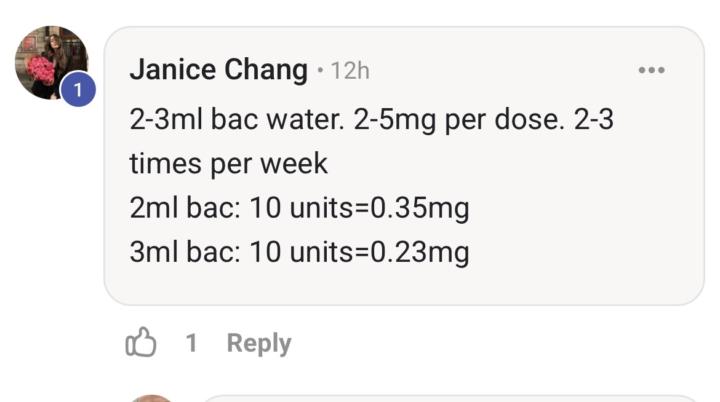Viewport: 720px width, 402px height.
Task: Click the '3ml bac: 10 units=0.23mg' line
Action: point(299,252)
